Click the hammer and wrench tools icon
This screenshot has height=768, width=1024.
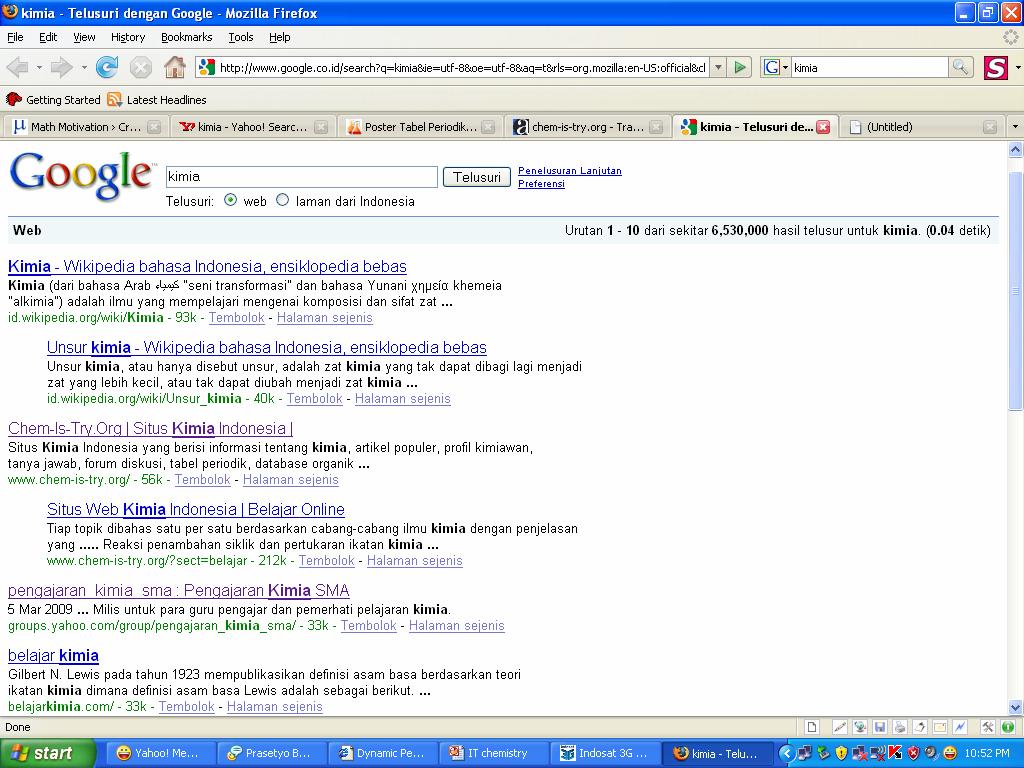click(987, 727)
